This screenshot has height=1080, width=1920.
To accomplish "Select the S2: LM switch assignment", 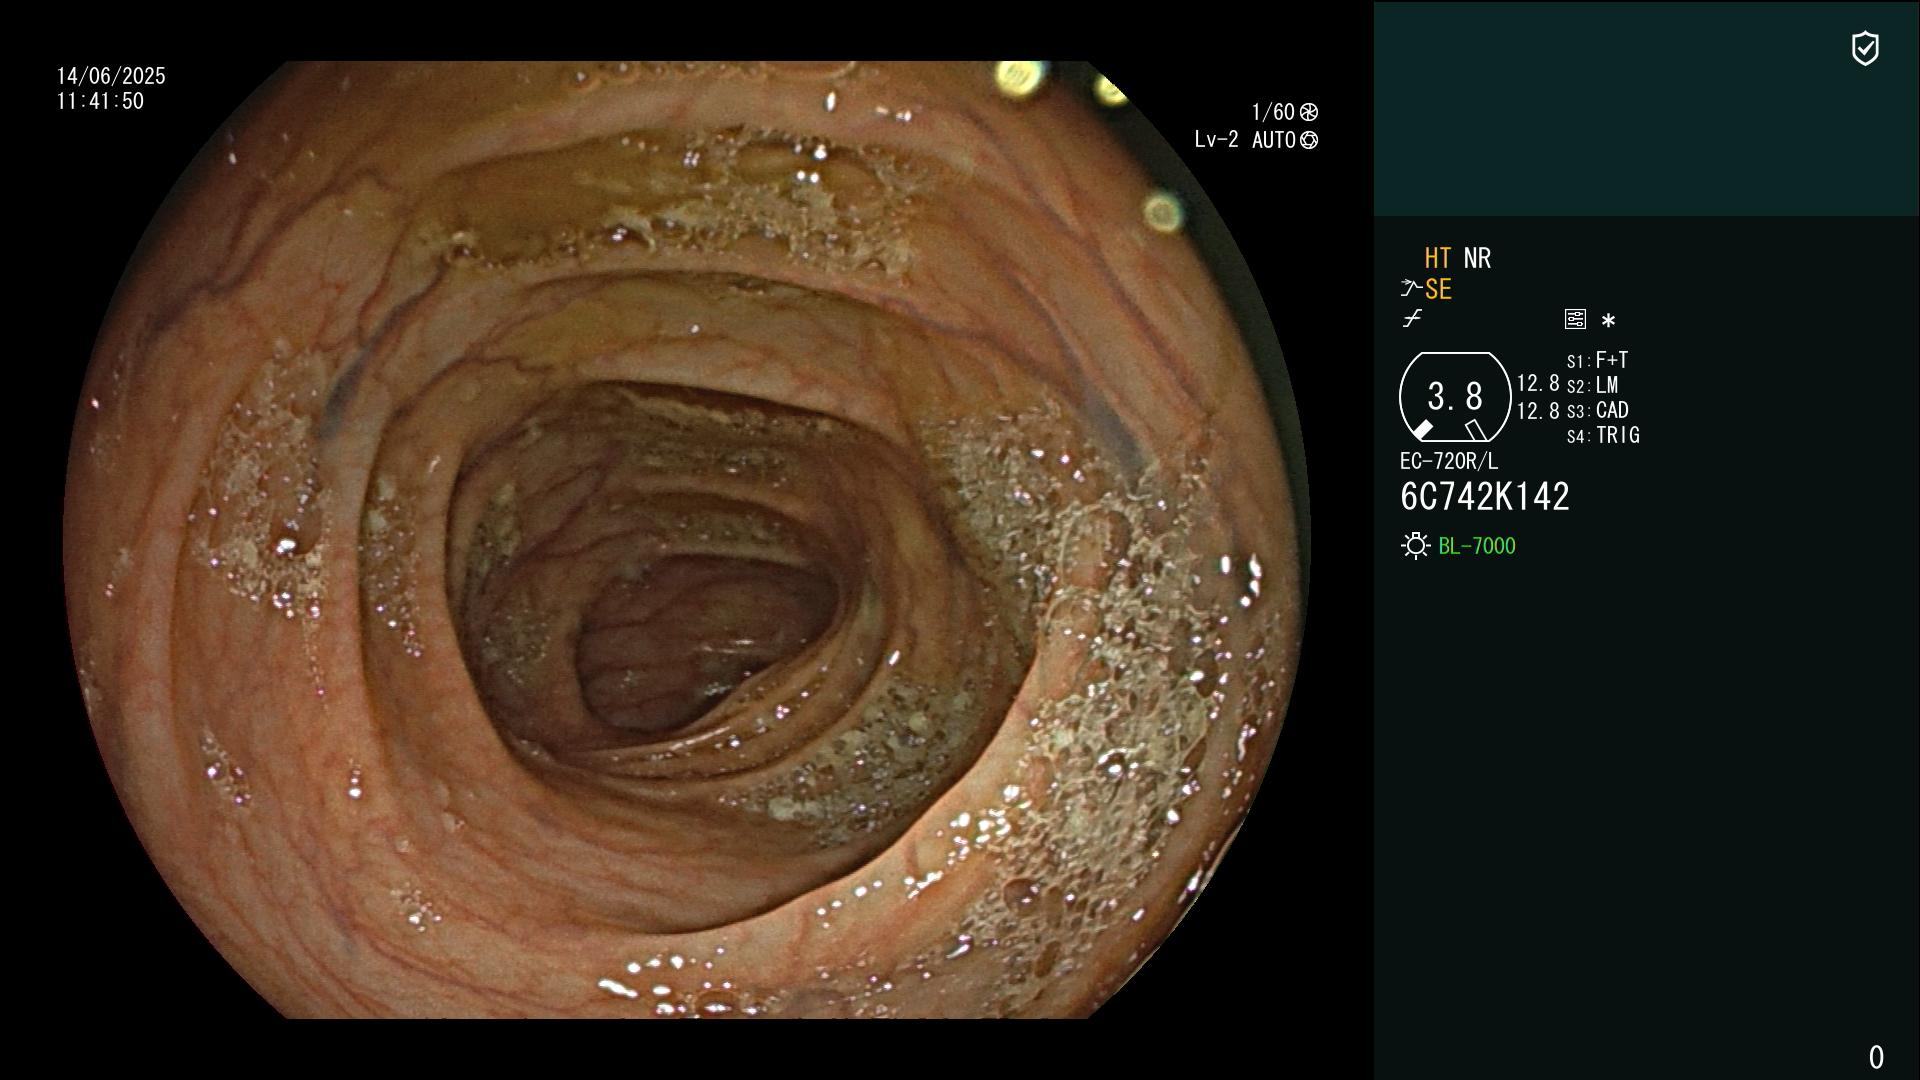I will click(1593, 385).
